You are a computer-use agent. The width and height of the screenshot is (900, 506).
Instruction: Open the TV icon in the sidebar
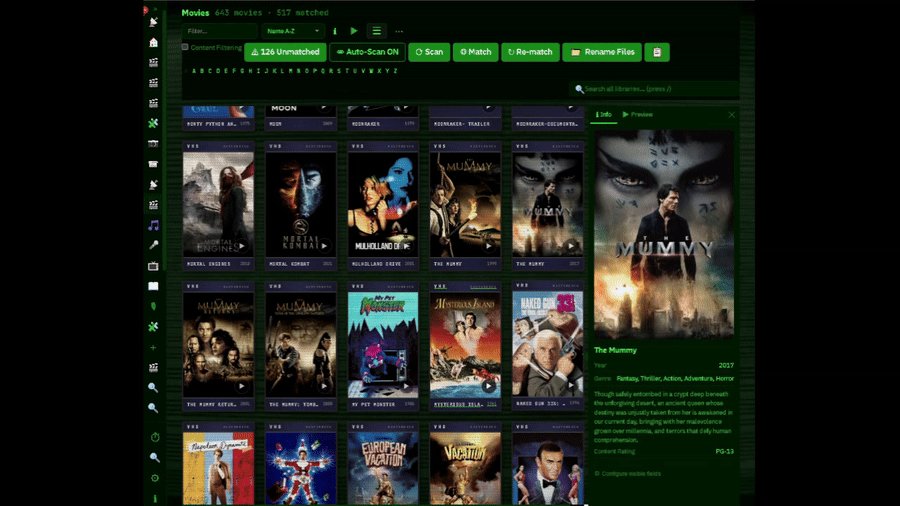coord(153,266)
